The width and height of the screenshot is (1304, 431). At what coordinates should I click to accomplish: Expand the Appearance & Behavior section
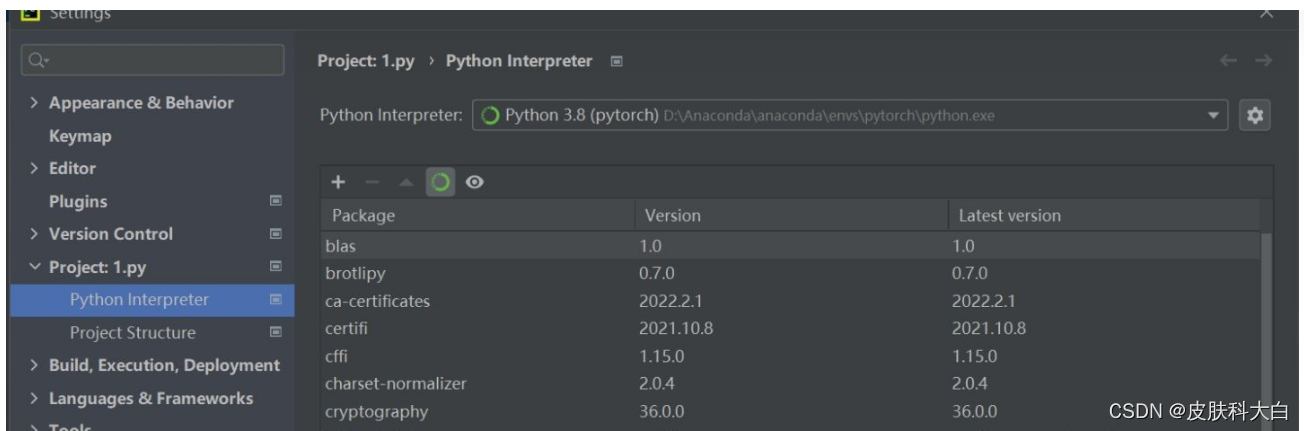[x=36, y=103]
